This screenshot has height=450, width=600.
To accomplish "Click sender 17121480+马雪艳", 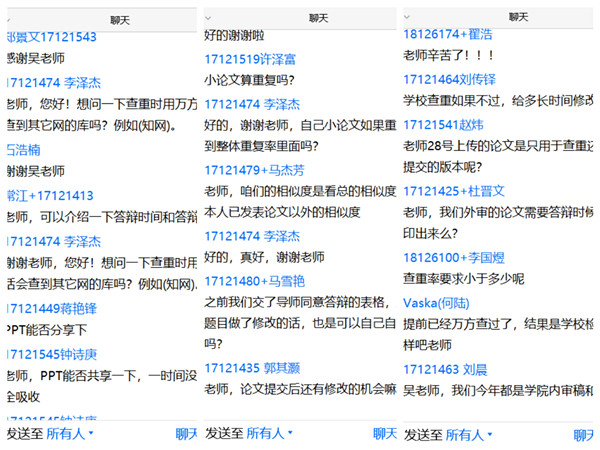I will pos(255,281).
